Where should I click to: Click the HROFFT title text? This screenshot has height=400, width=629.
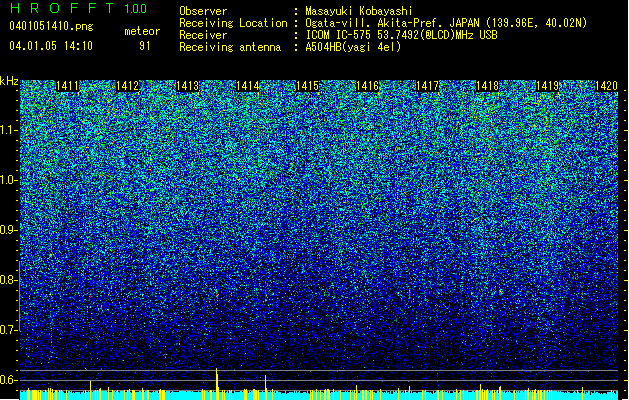pyautogui.click(x=62, y=8)
